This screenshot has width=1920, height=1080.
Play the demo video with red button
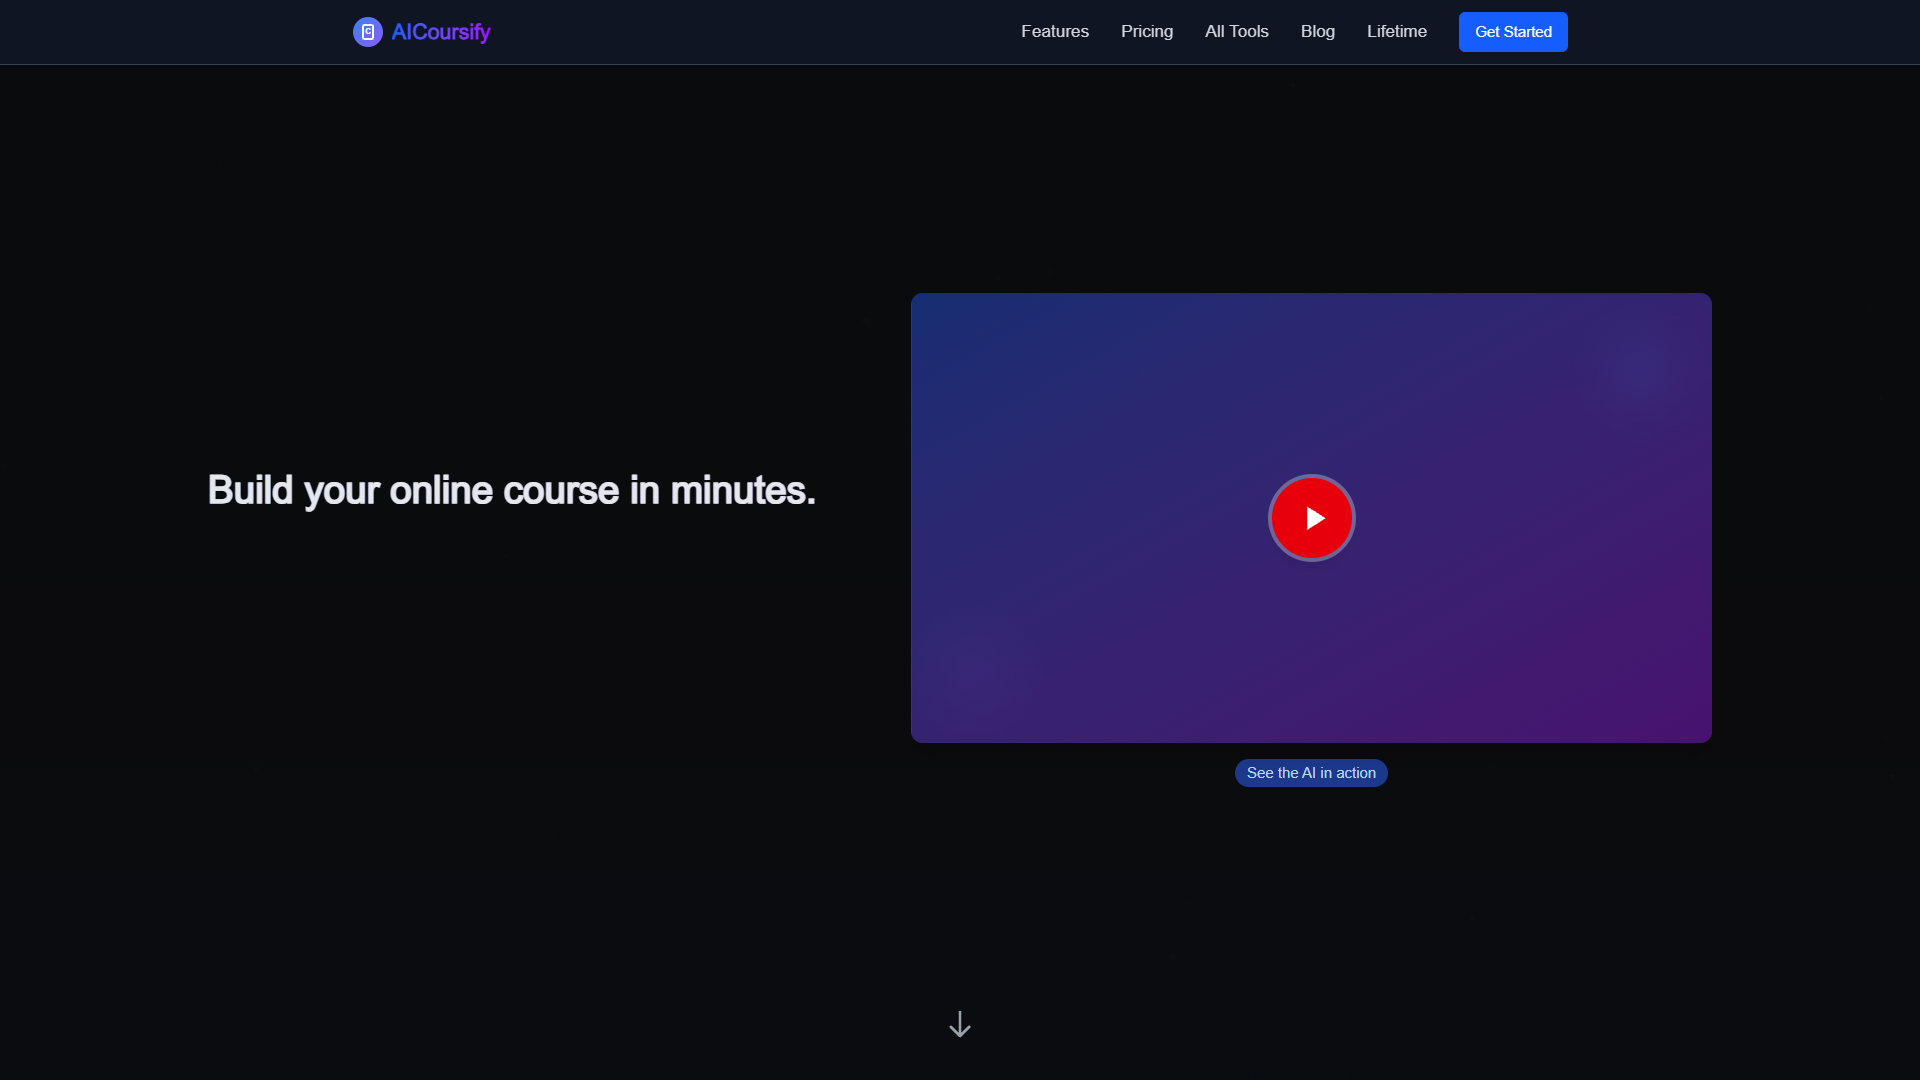(1312, 518)
